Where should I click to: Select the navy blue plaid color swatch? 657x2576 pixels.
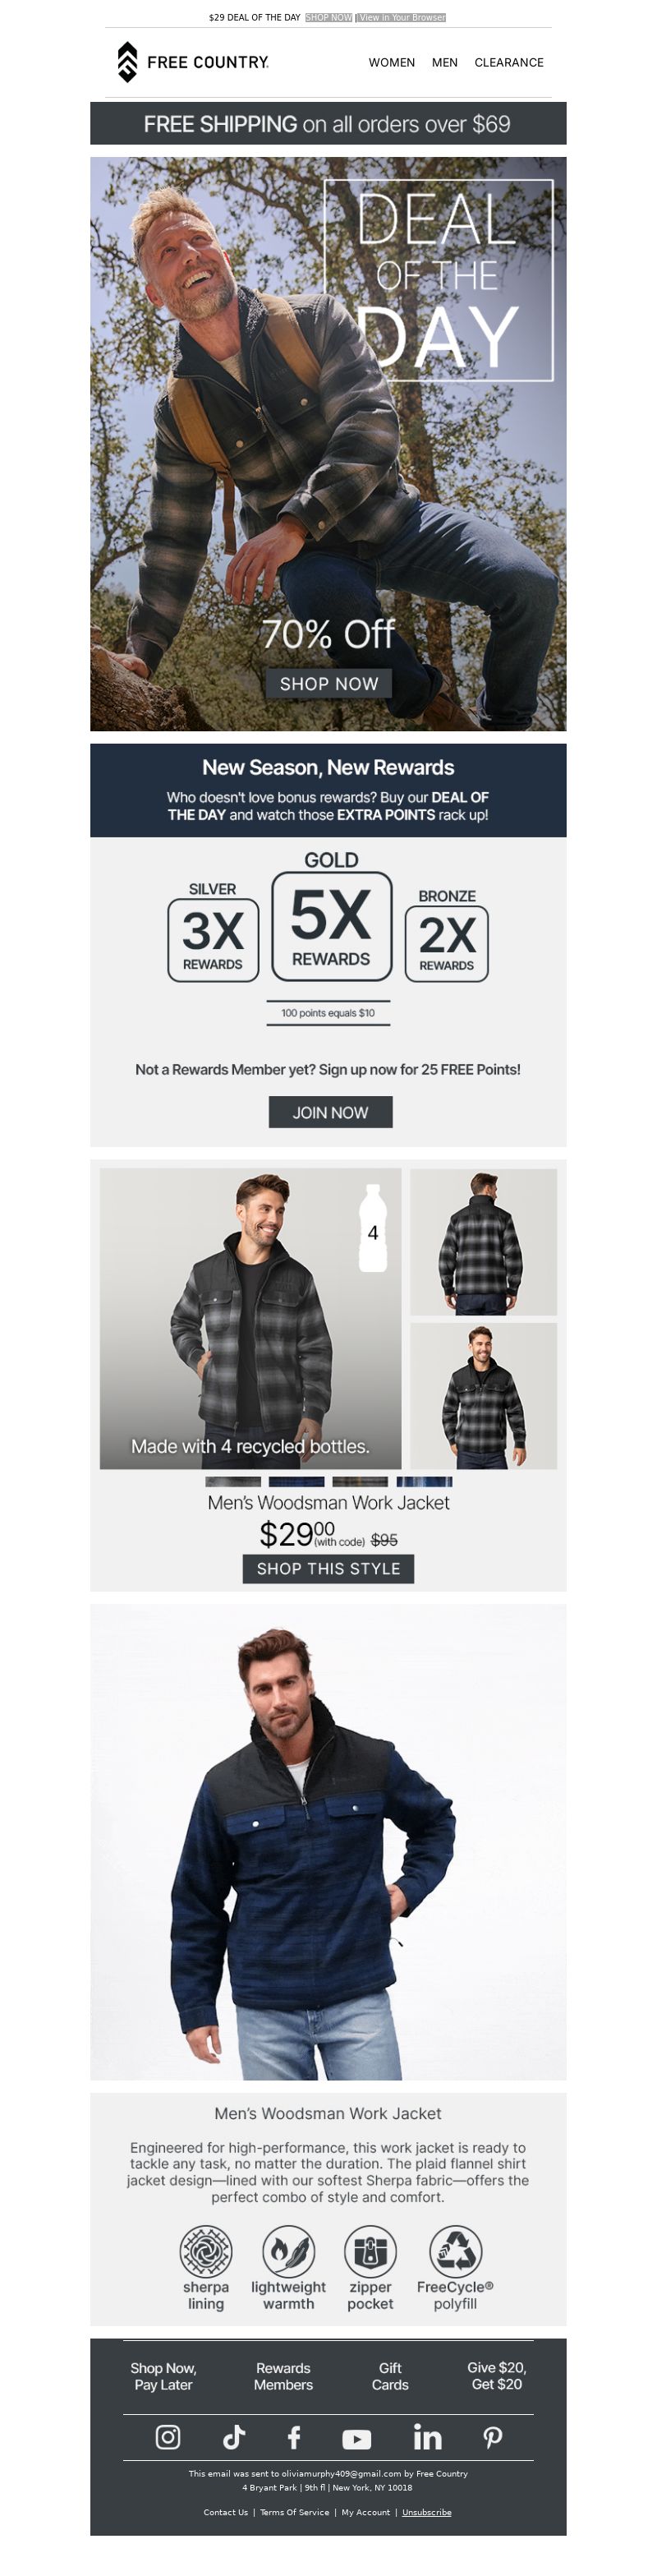point(296,1481)
